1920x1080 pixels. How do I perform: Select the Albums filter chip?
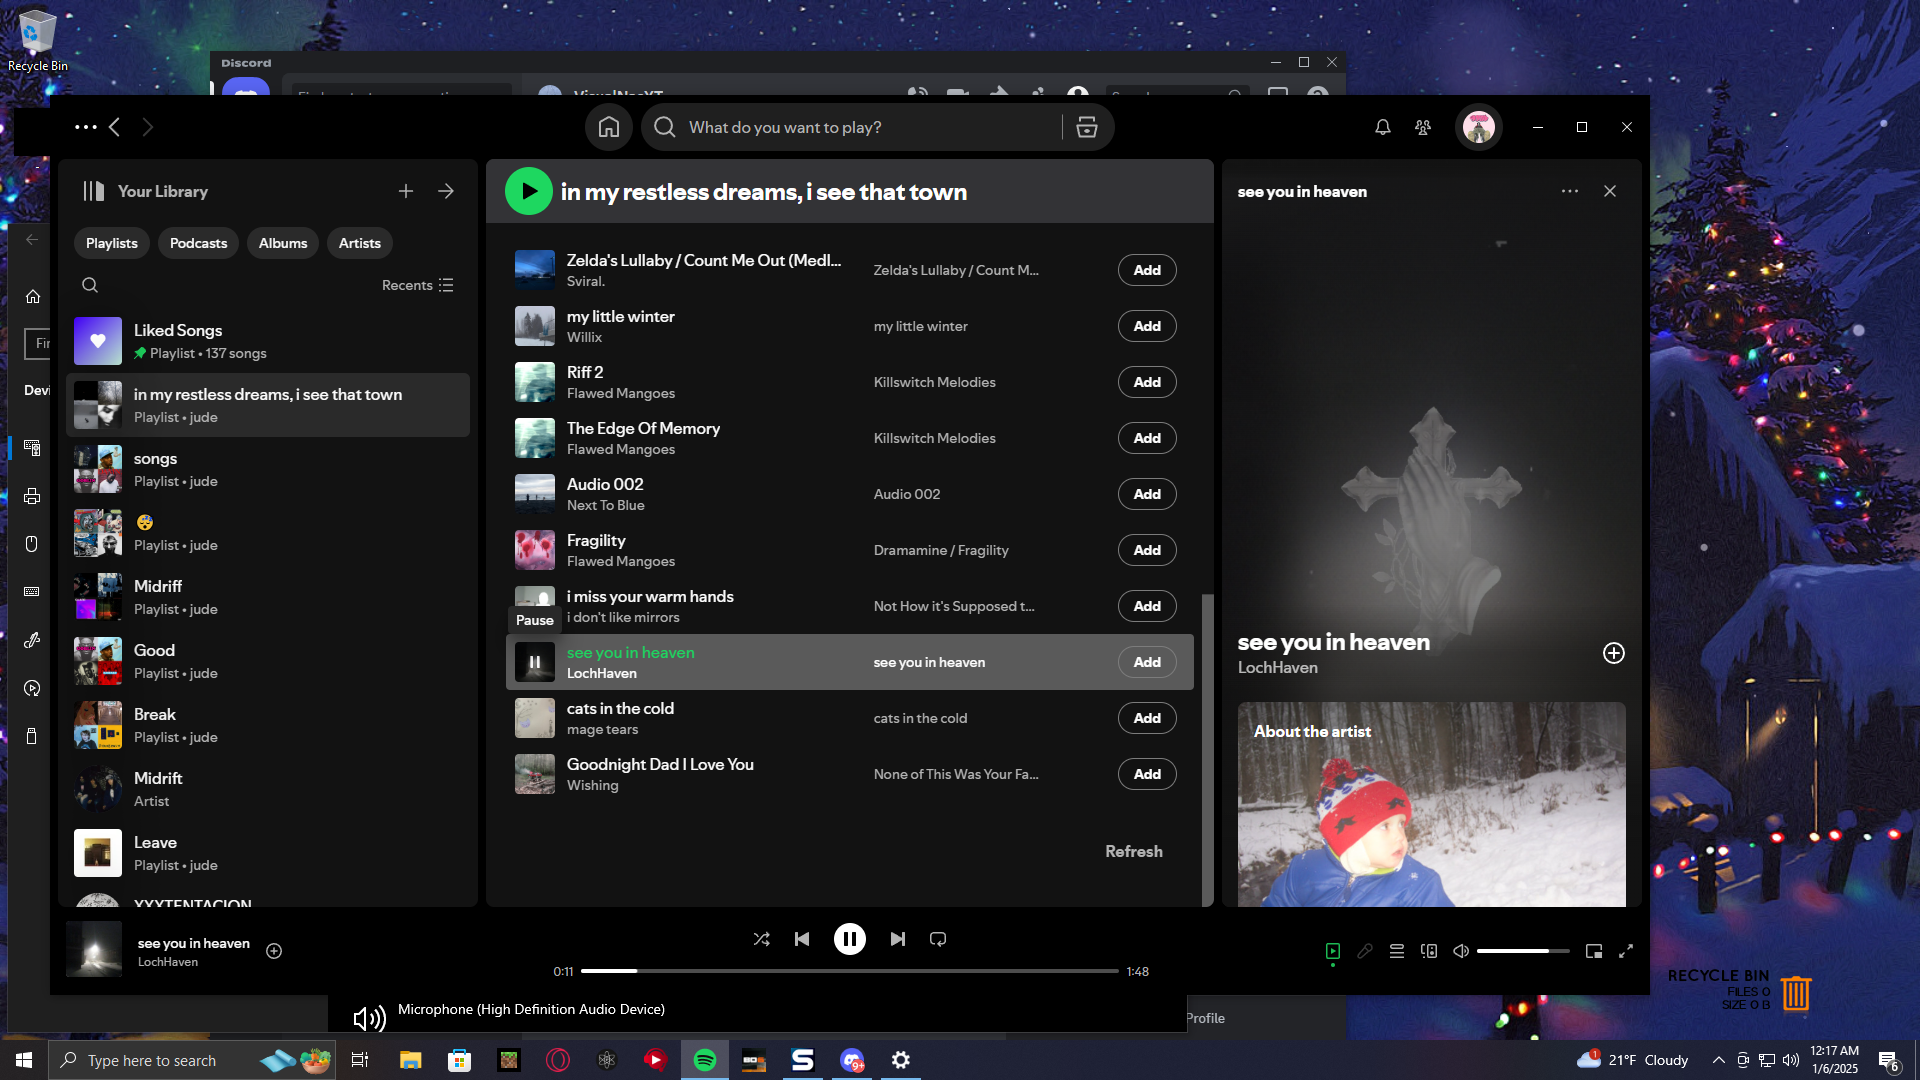283,243
